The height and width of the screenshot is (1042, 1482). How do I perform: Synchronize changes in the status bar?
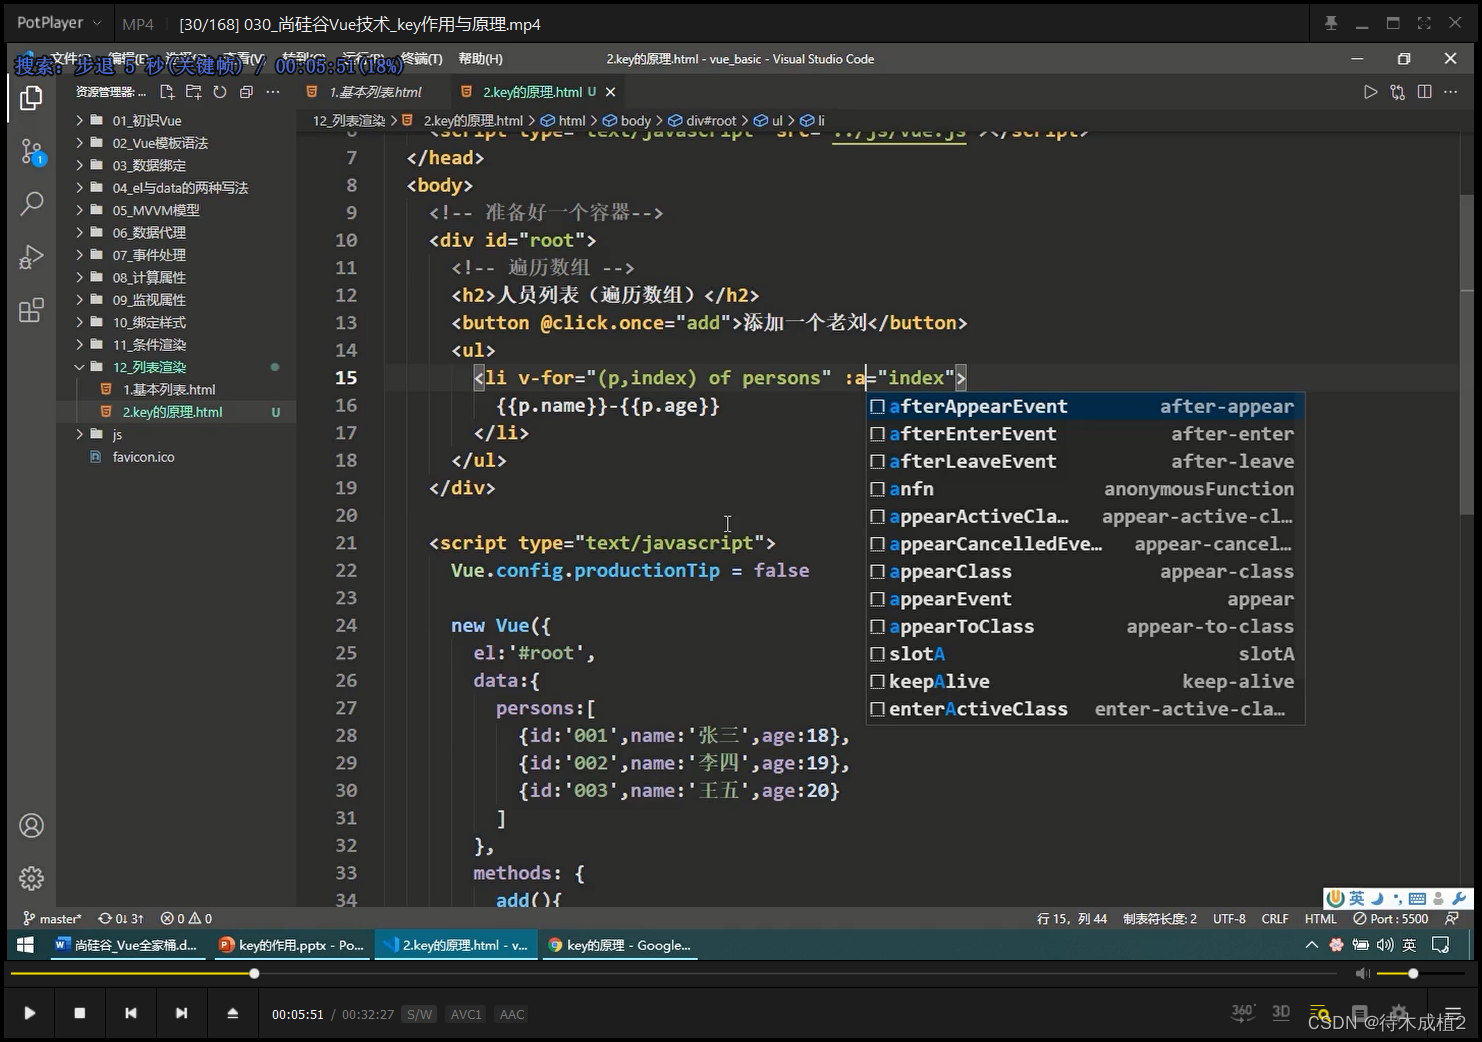point(120,918)
